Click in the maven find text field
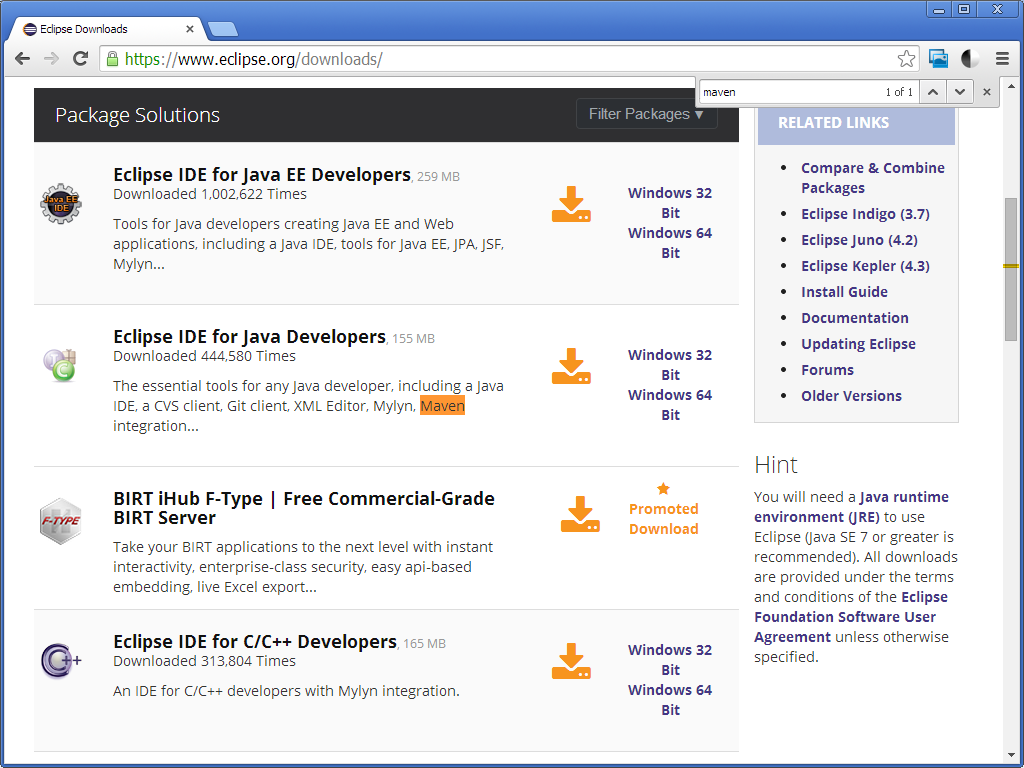Screen dimensions: 1024x768 click(785, 92)
